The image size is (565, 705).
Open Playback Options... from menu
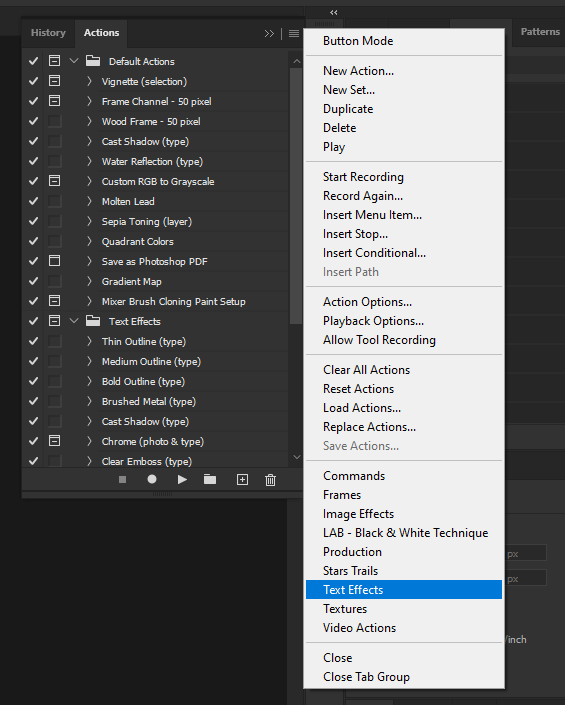point(373,321)
